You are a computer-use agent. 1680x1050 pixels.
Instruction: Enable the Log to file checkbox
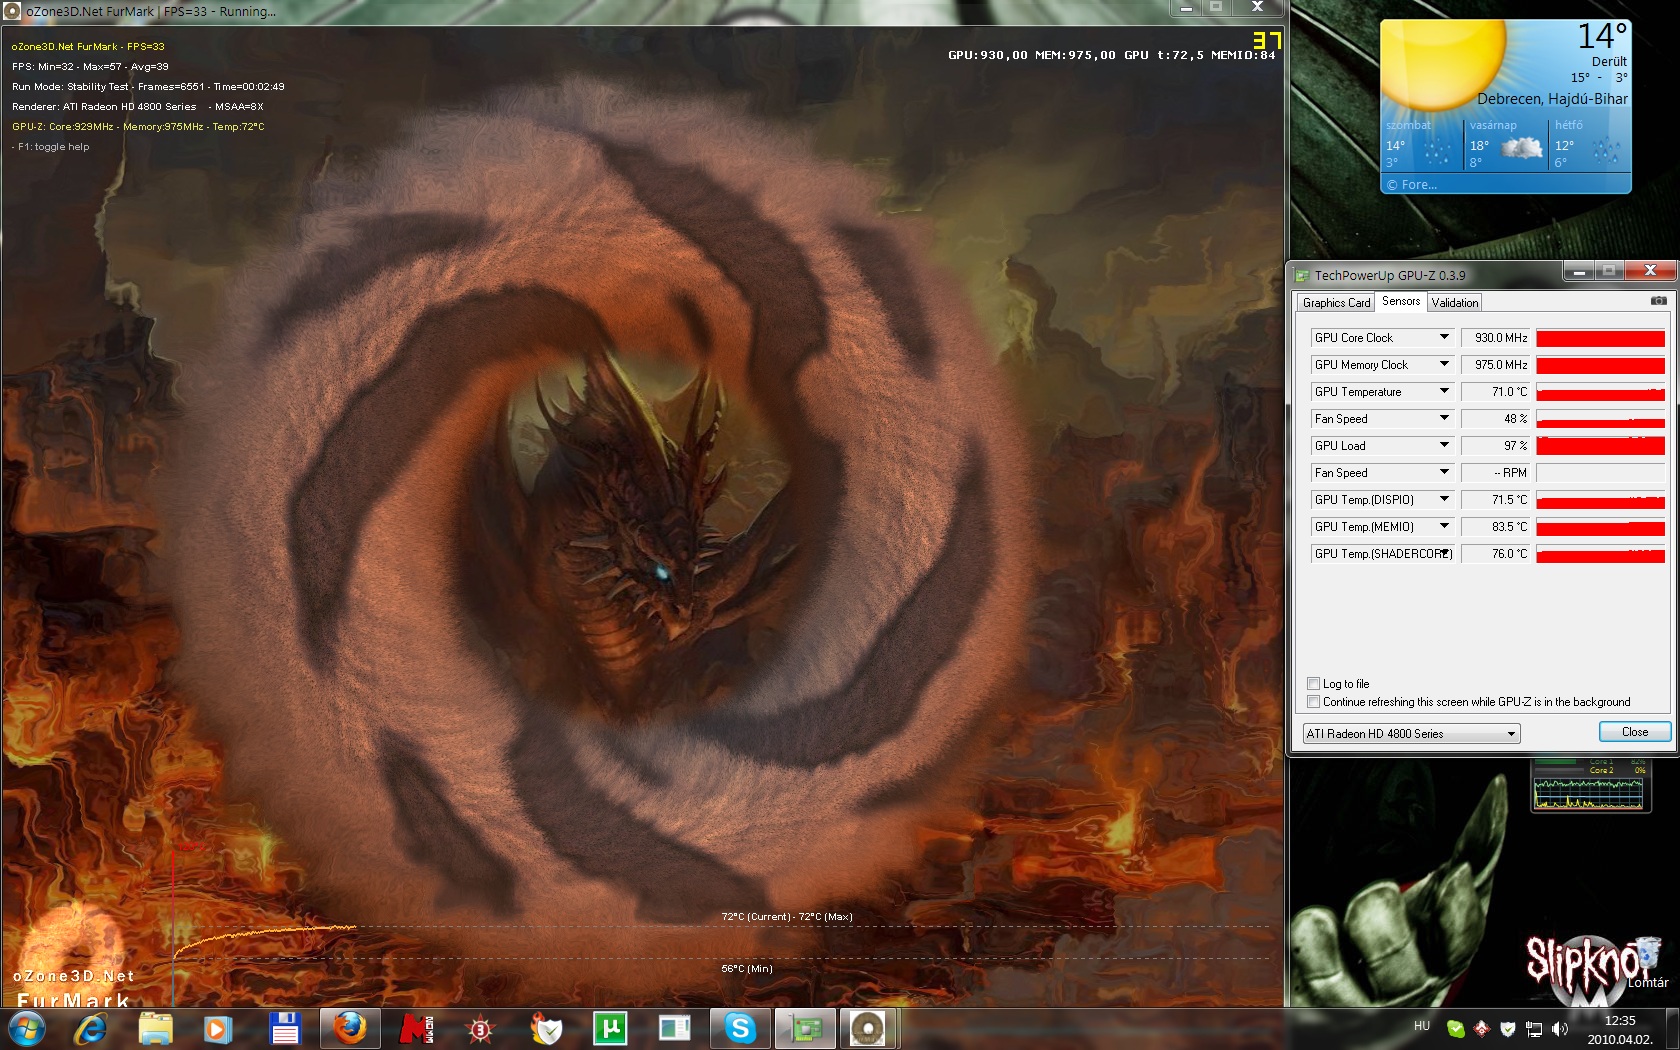[1313, 684]
